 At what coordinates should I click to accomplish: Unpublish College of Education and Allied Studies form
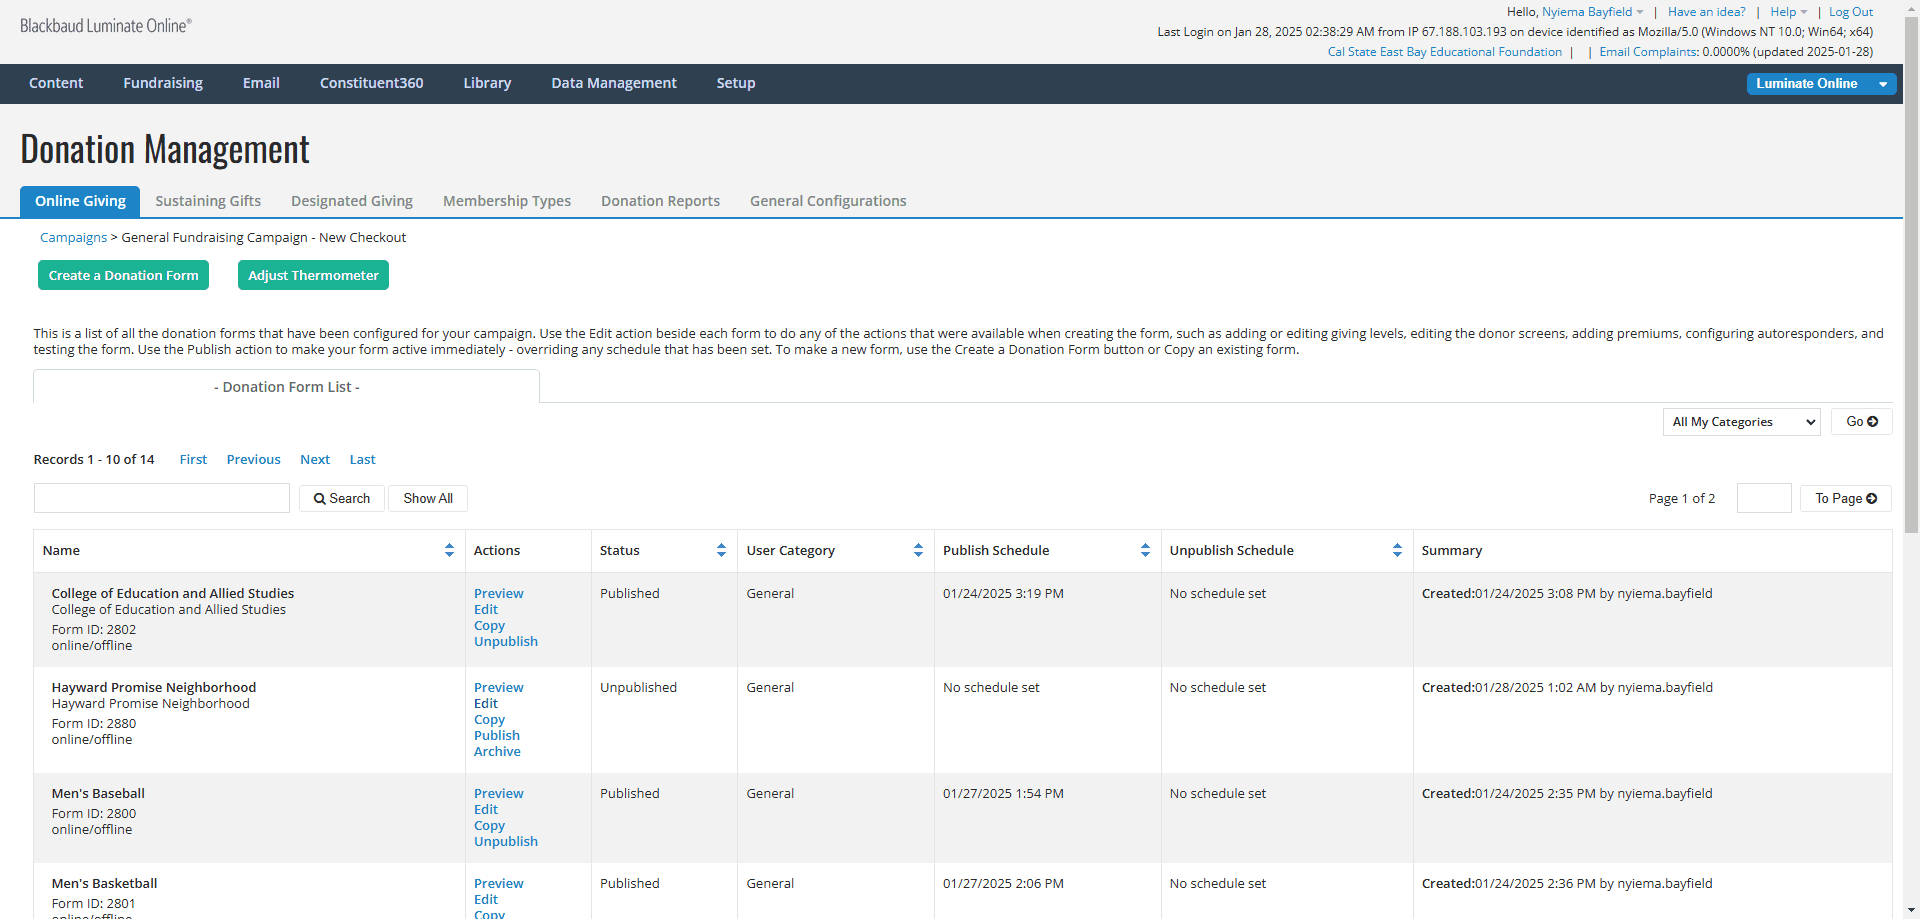(x=506, y=641)
